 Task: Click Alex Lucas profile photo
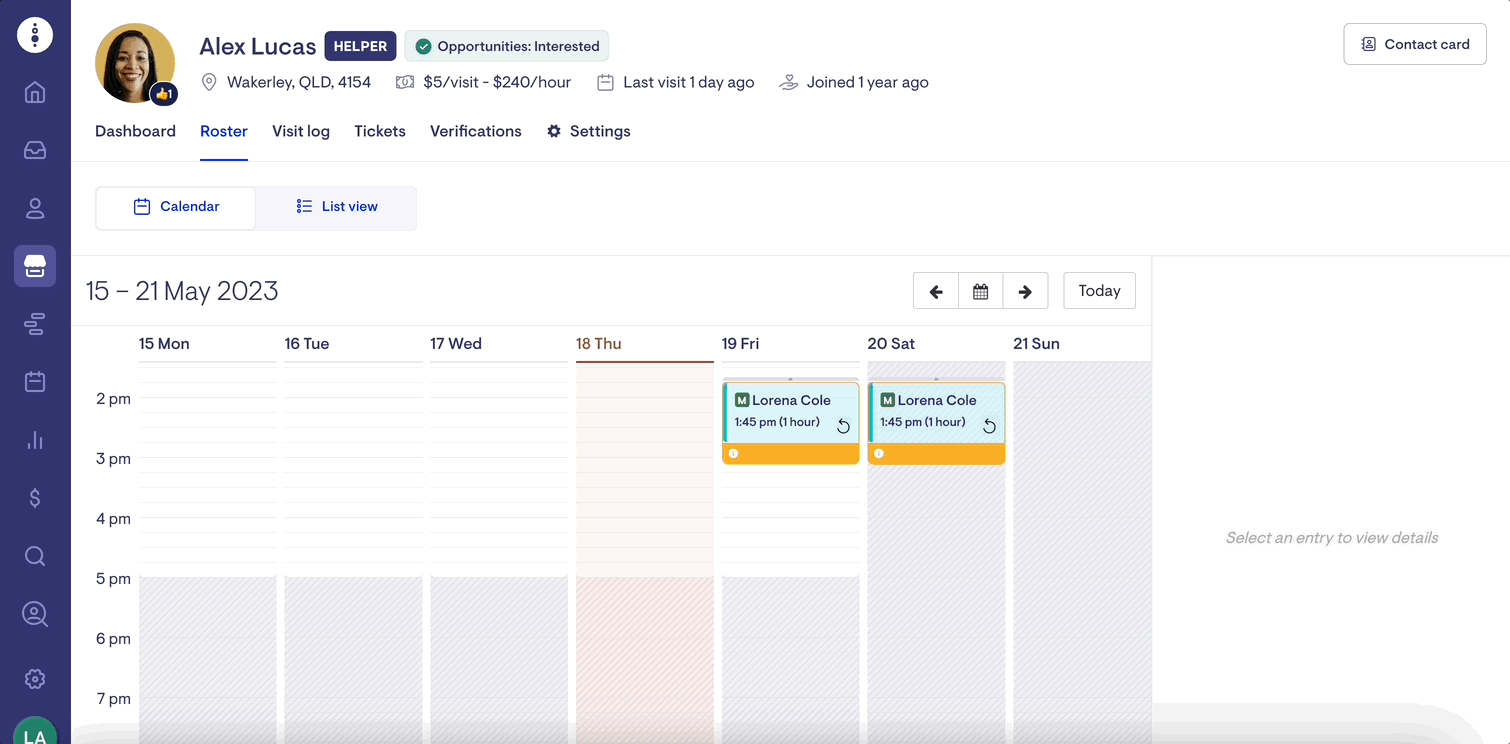pos(134,62)
